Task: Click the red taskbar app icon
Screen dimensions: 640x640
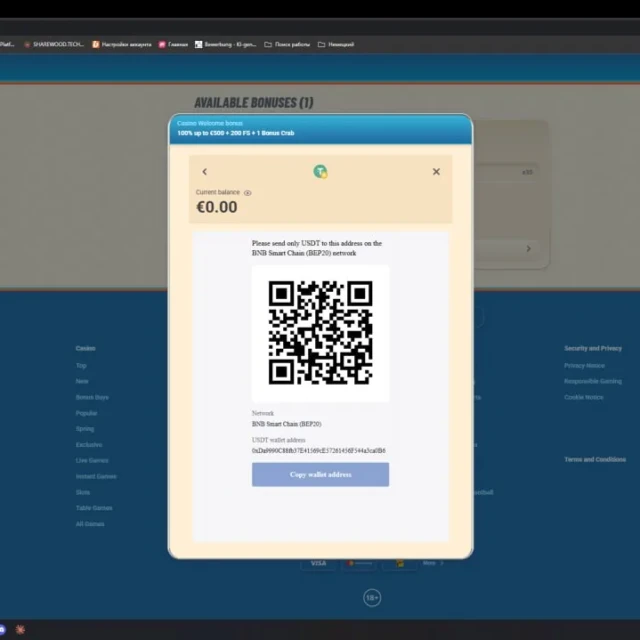Action: coord(20,629)
